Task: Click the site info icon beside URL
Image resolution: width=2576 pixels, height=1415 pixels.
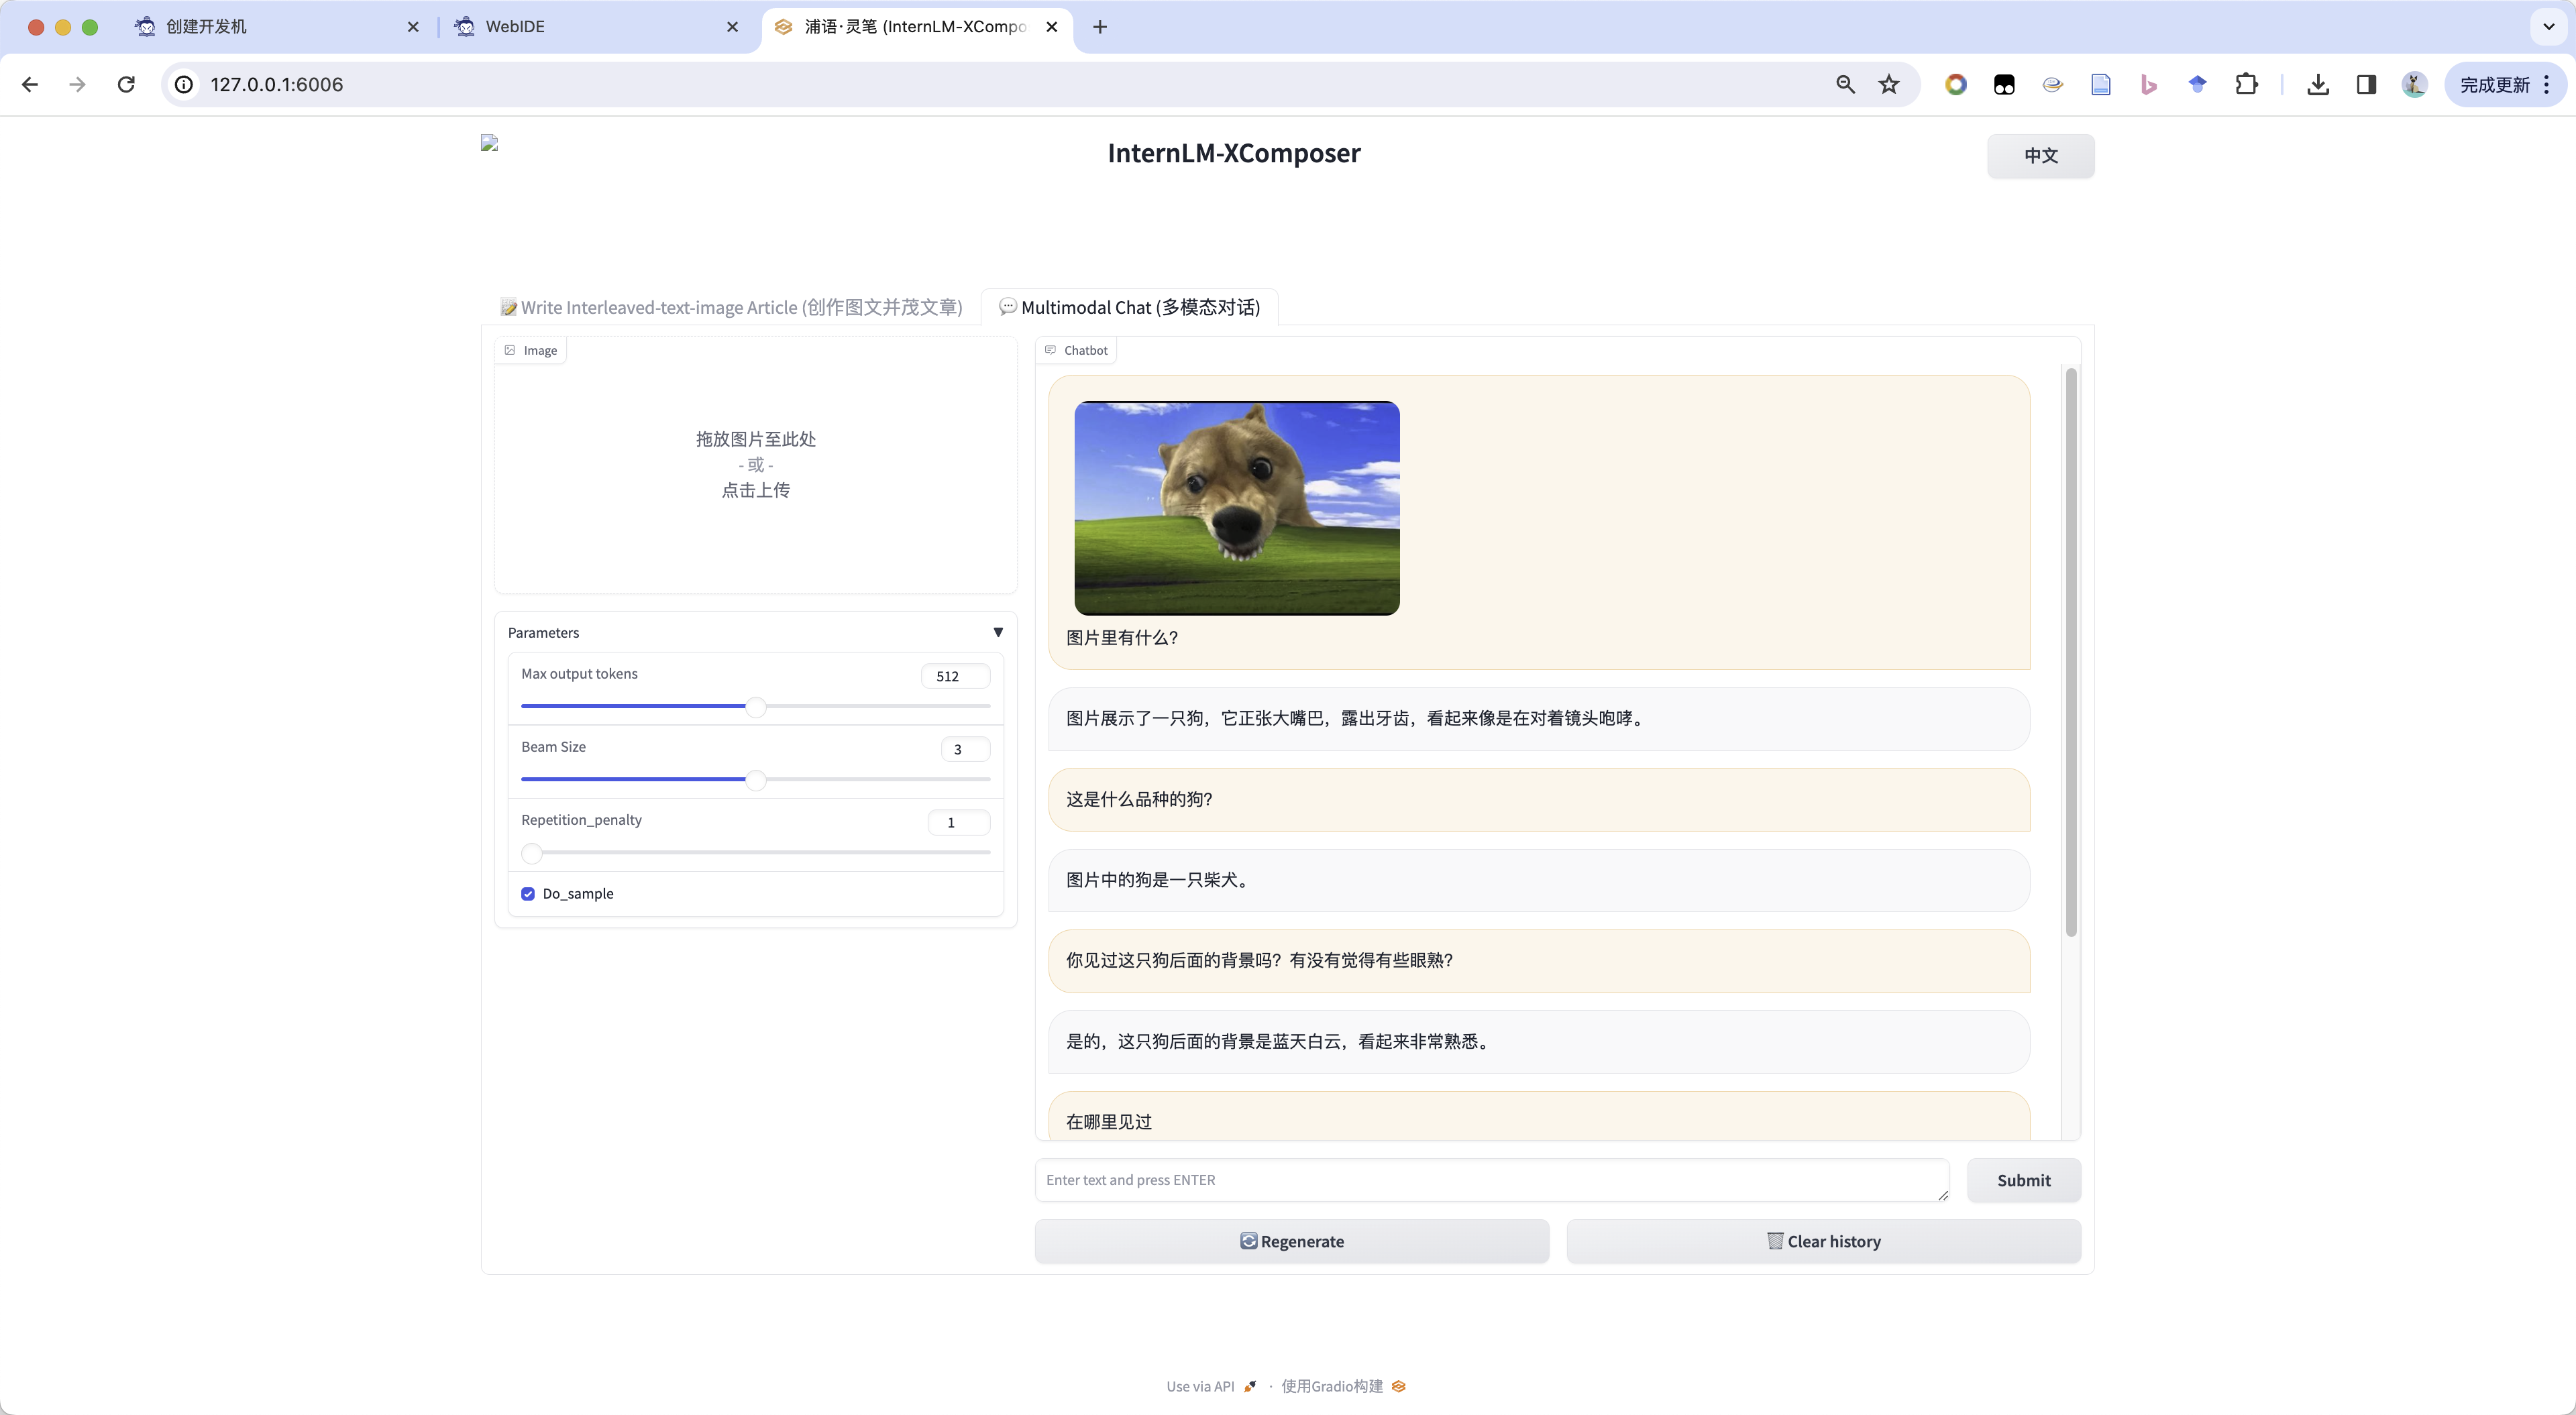Action: (184, 85)
